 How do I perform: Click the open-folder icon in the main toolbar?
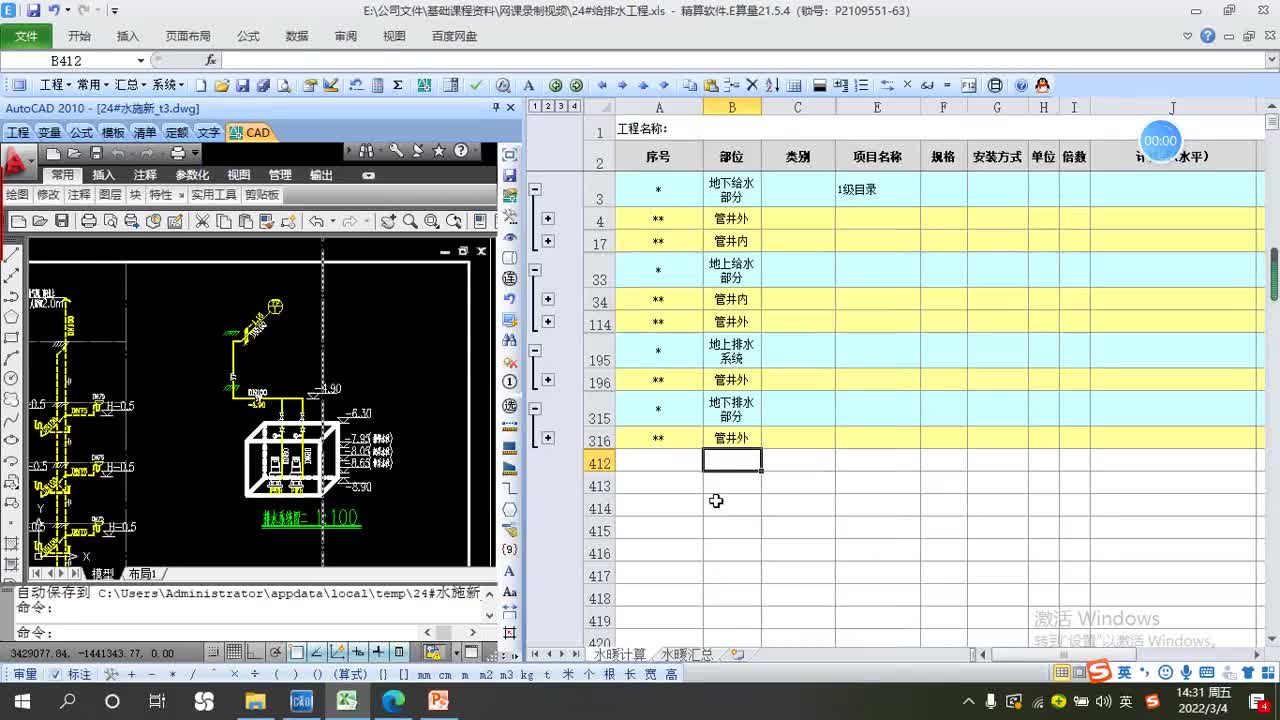coord(222,85)
